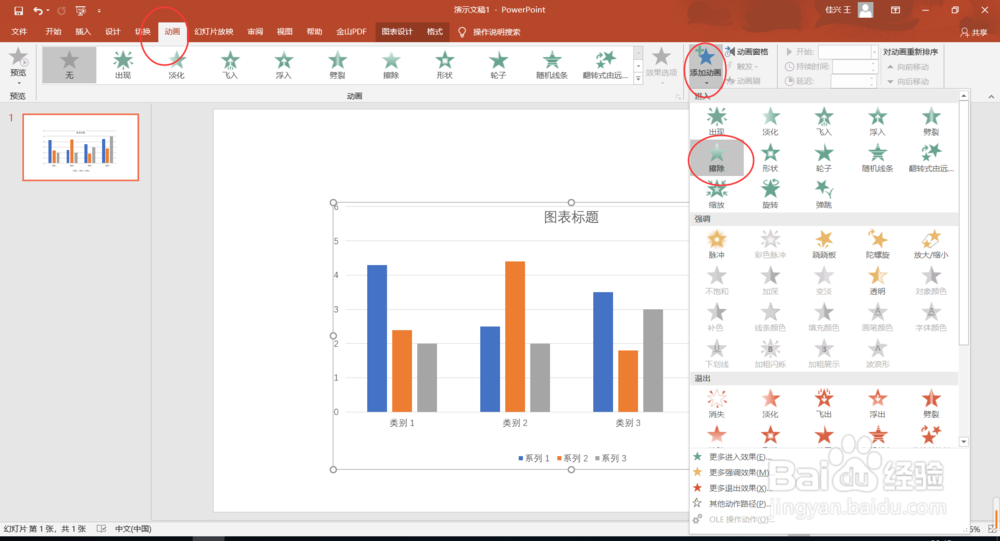Expand the 预览 preview dropdown arrow

coord(18,83)
